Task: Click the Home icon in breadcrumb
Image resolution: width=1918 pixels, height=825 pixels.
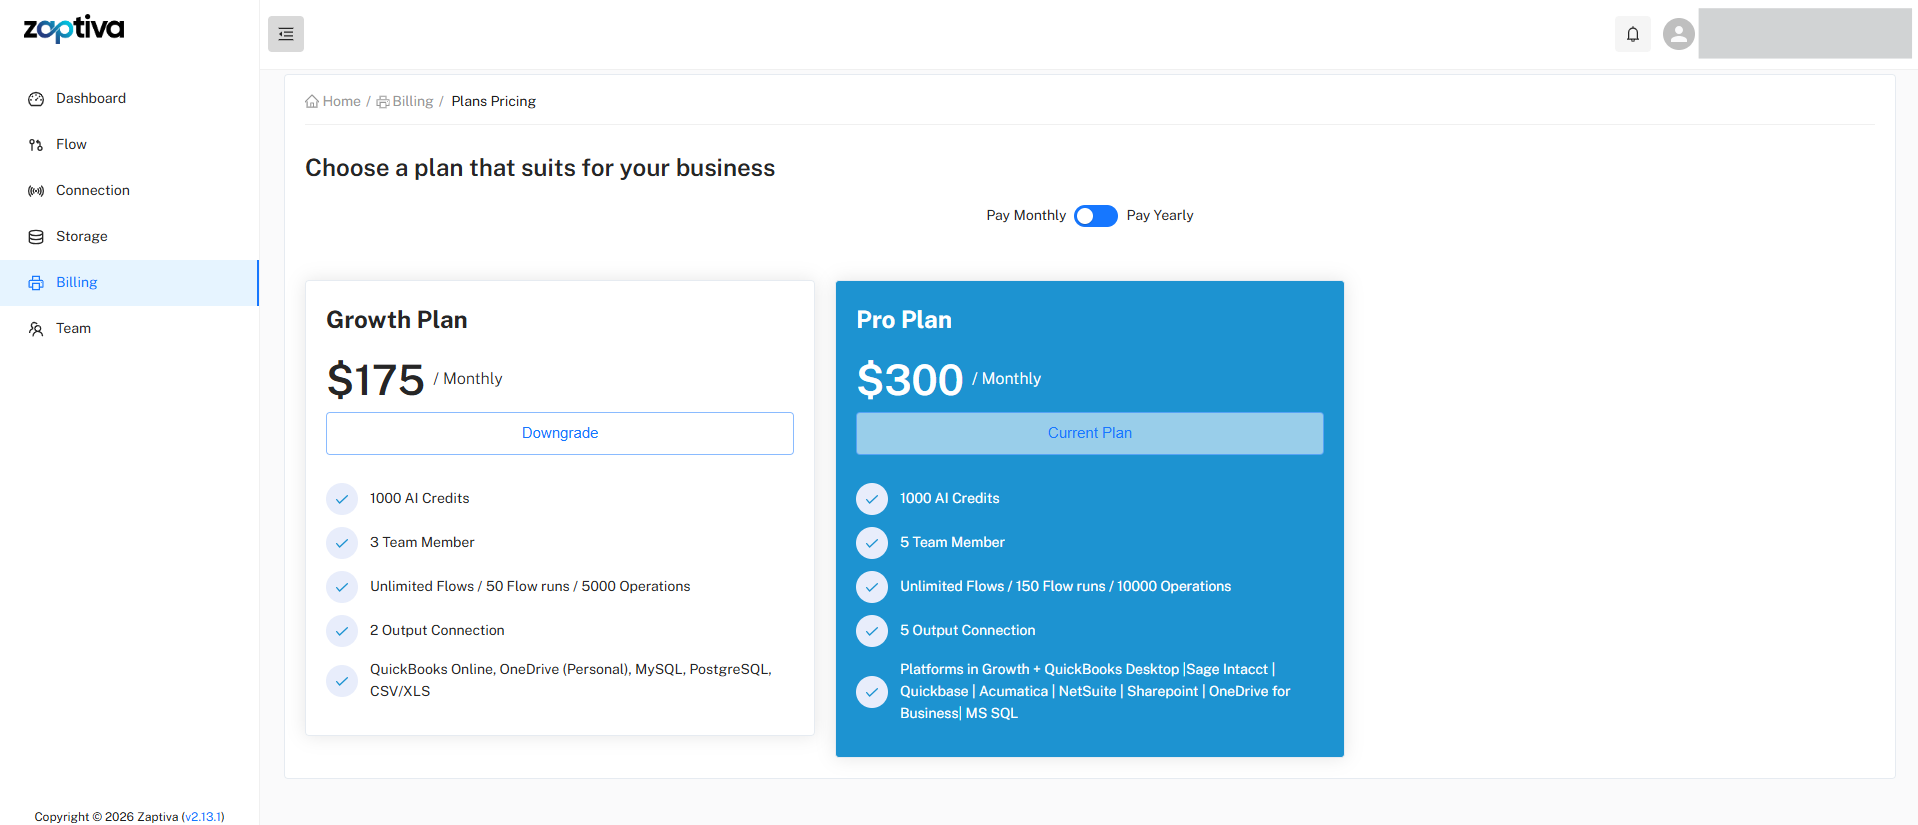Action: coord(312,102)
